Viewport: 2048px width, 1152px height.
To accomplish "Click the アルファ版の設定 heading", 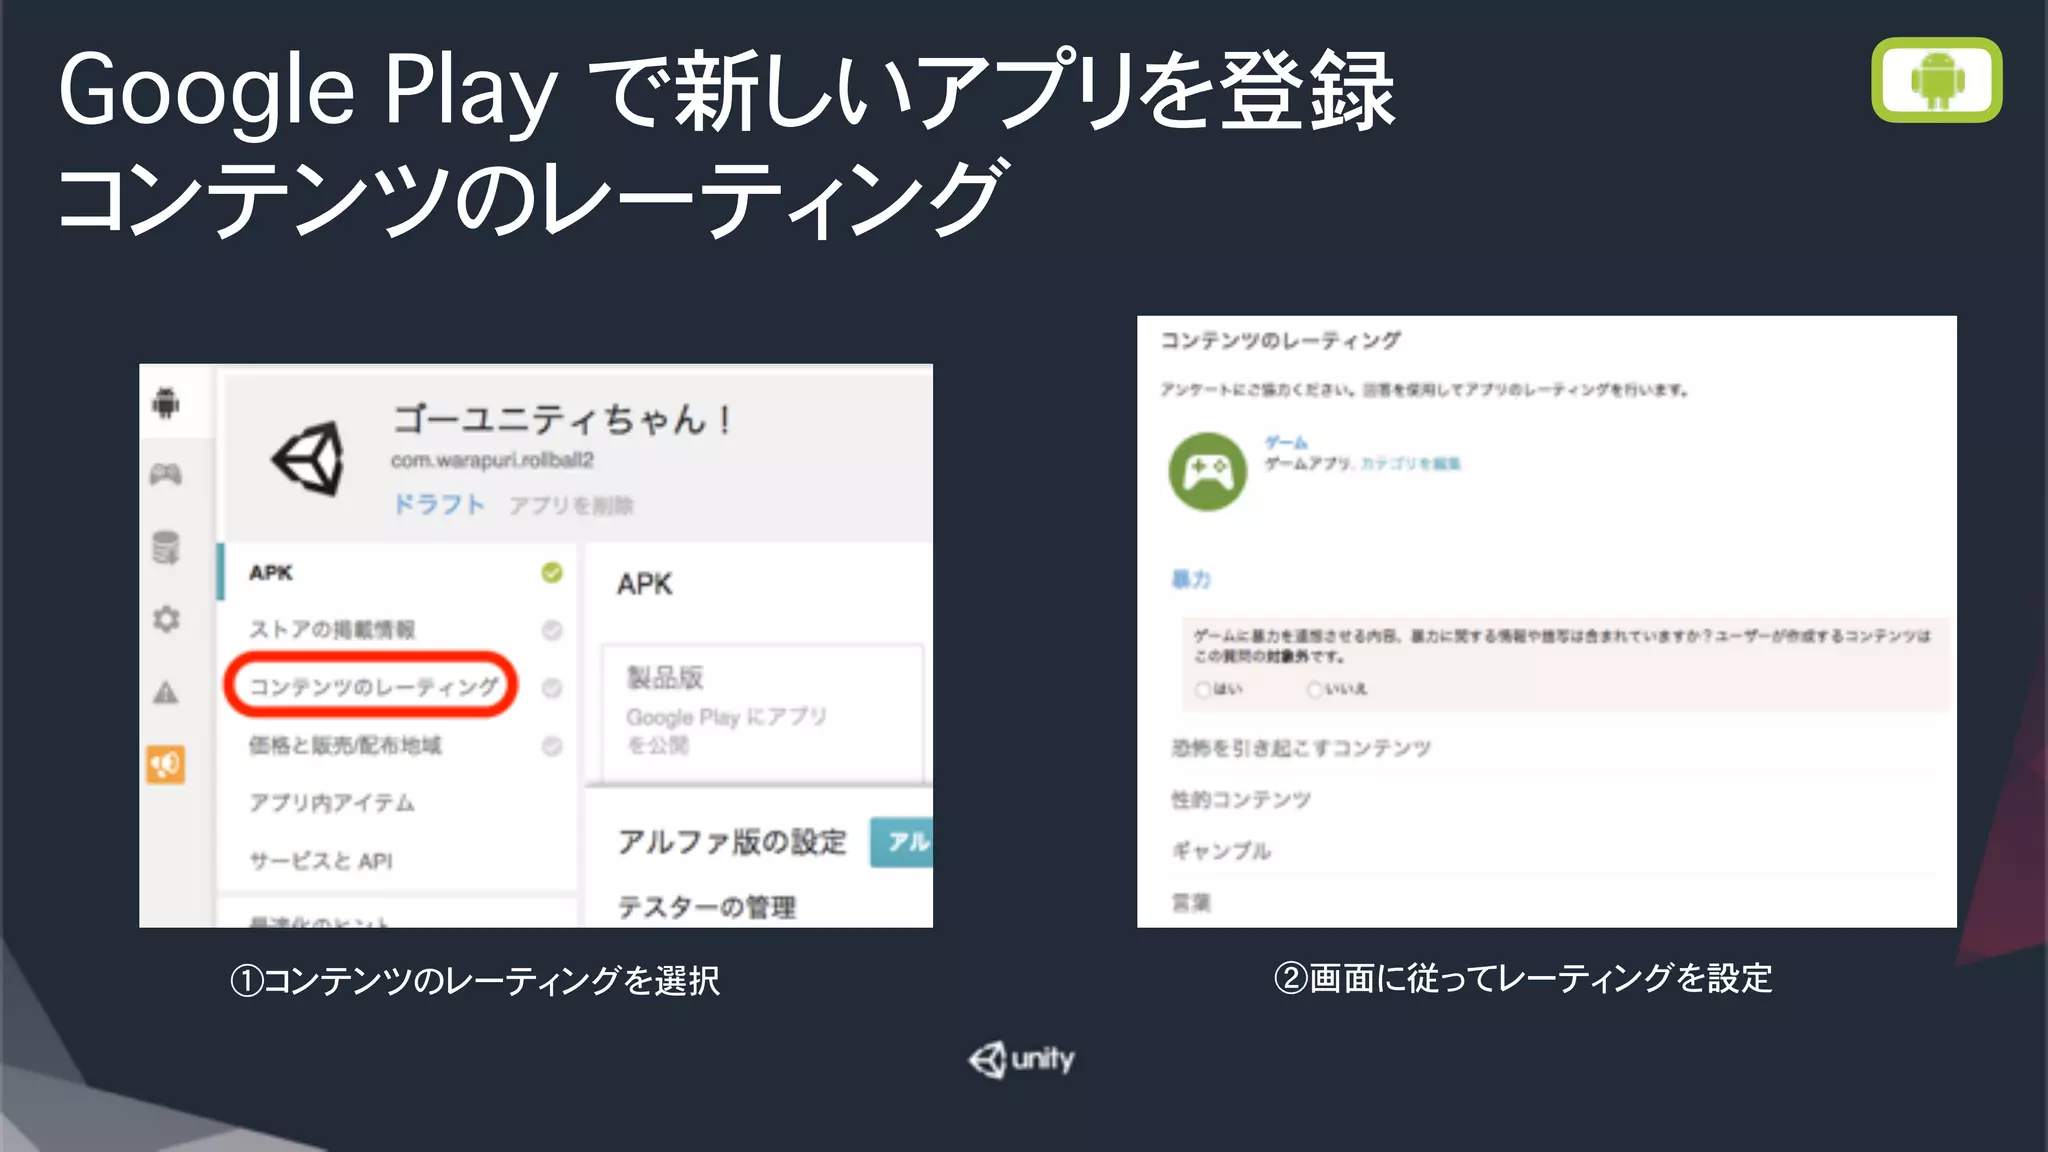I will pyautogui.click(x=732, y=842).
